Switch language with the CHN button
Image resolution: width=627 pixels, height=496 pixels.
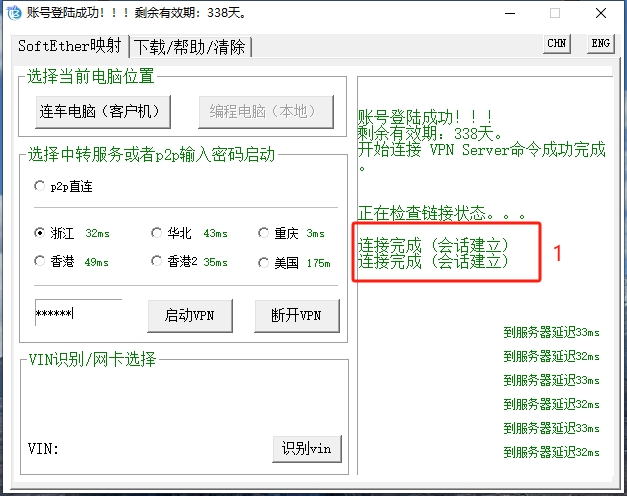[x=557, y=43]
